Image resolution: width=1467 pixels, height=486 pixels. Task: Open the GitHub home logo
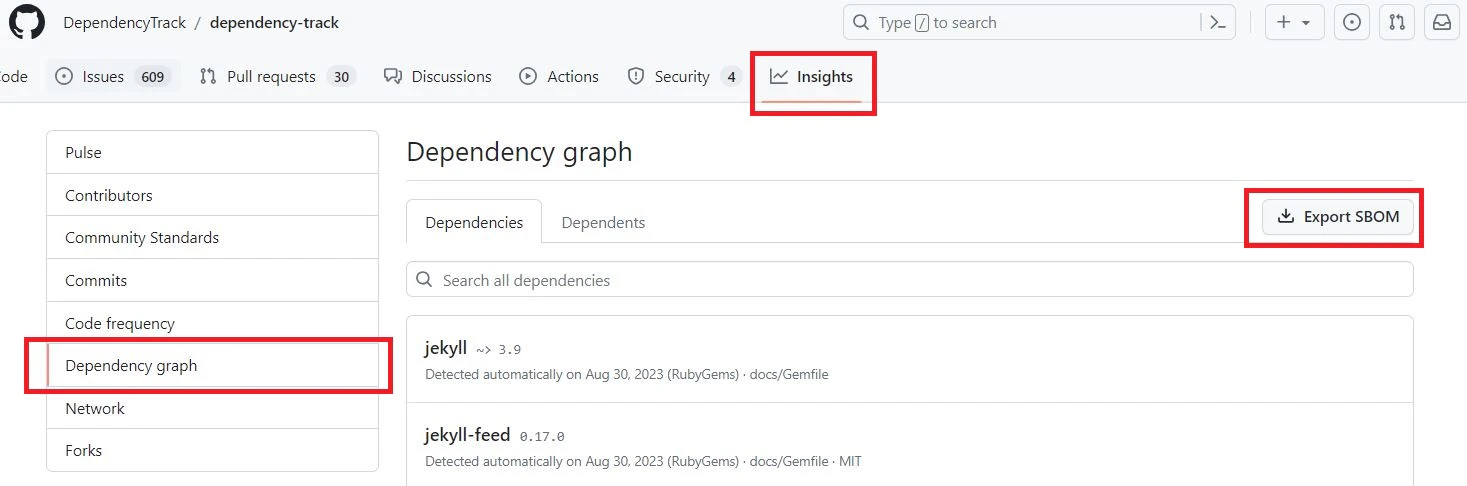(27, 22)
